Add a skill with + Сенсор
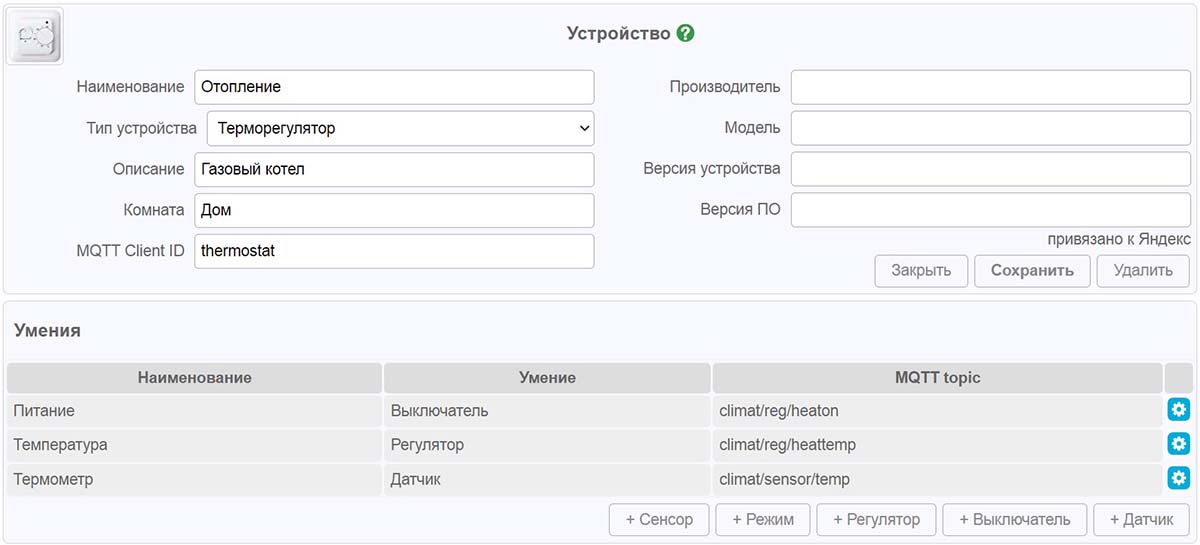1200x545 pixels. [659, 520]
